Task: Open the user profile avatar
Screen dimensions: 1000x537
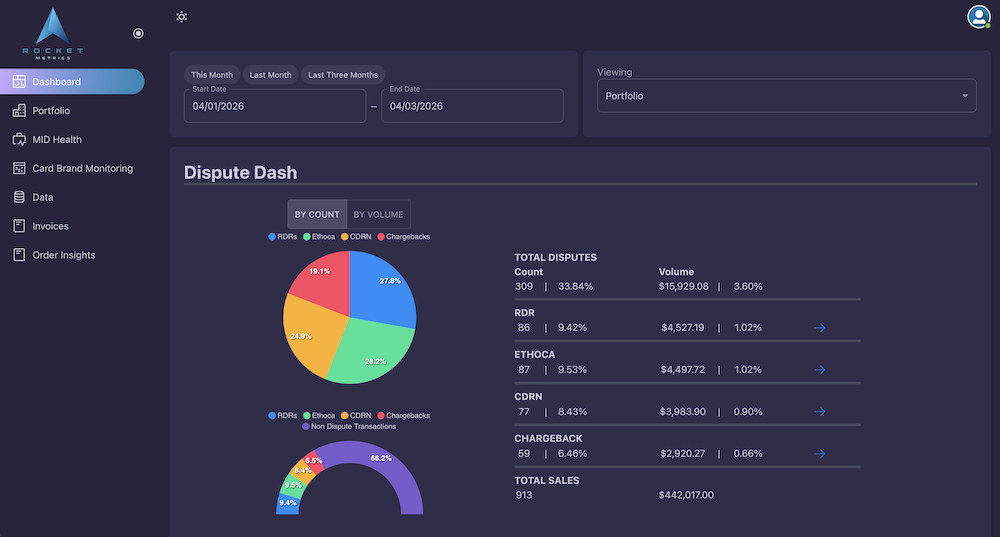Action: tap(978, 17)
